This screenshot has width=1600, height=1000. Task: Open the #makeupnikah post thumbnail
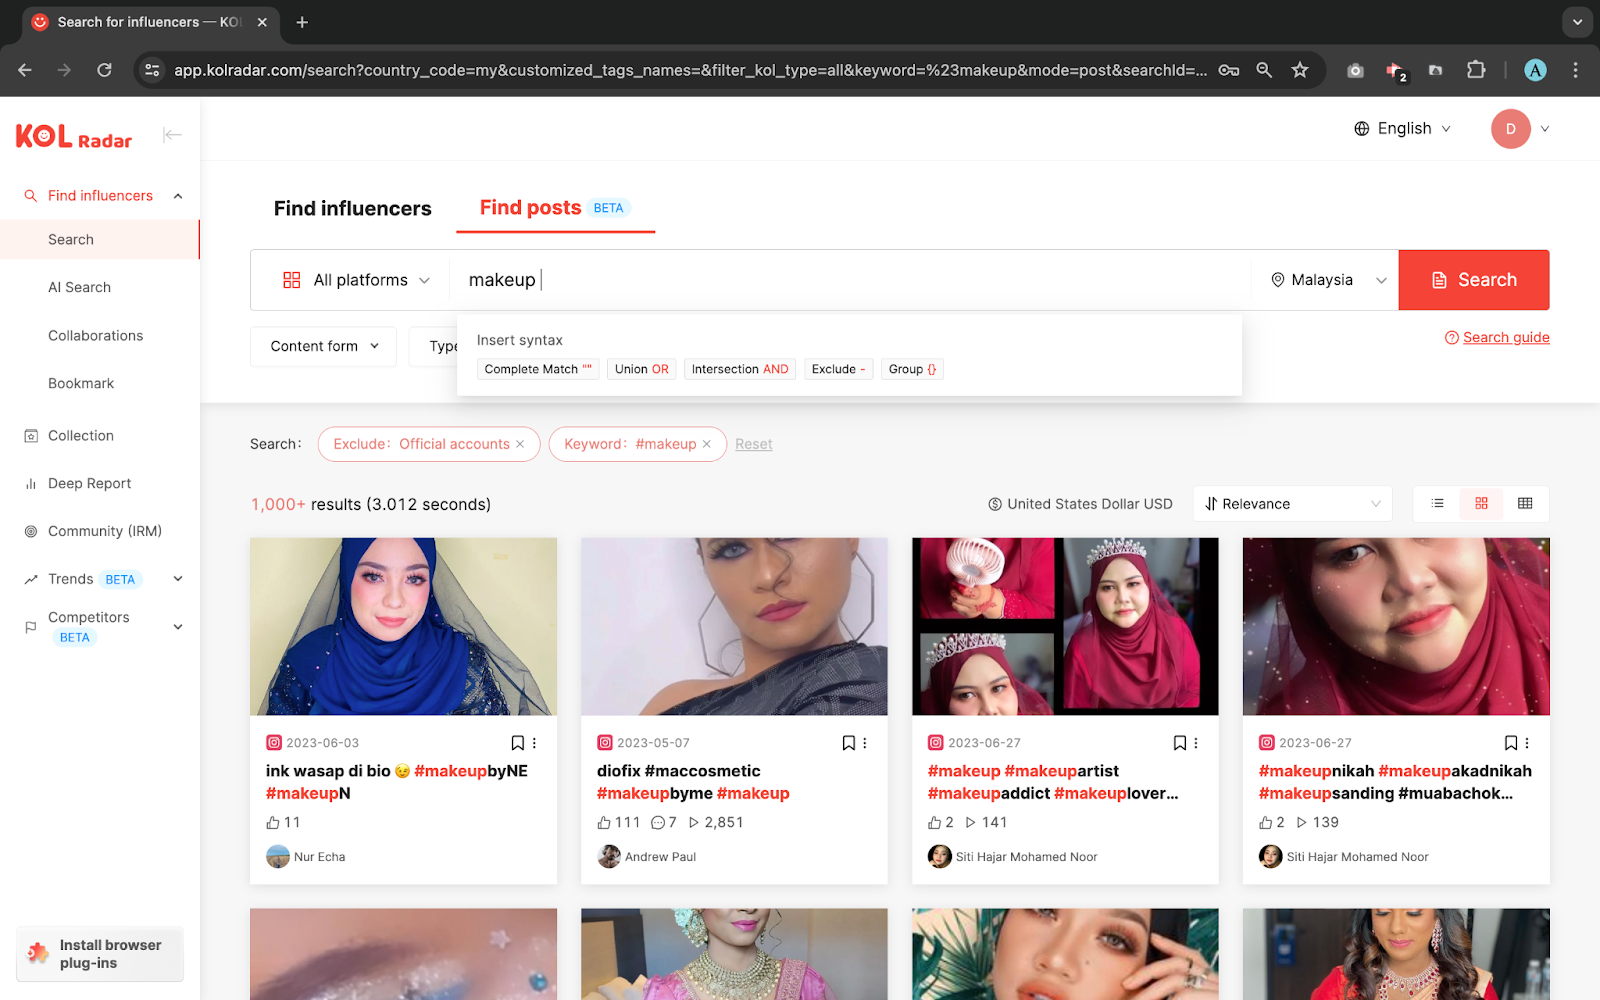tap(1396, 627)
